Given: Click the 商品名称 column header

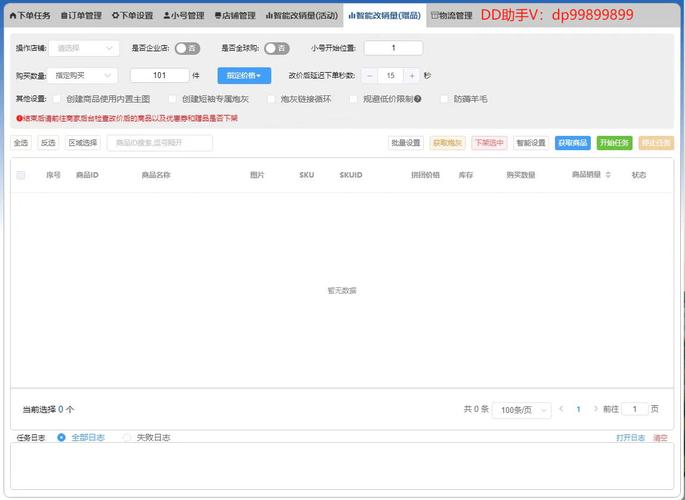Looking at the screenshot, I should click(156, 175).
